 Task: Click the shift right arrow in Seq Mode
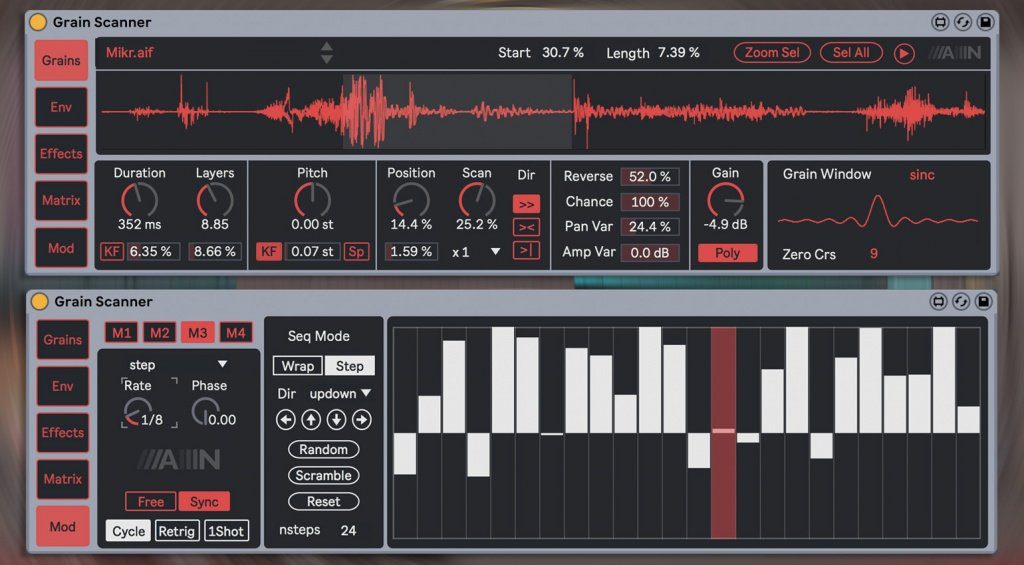click(362, 419)
